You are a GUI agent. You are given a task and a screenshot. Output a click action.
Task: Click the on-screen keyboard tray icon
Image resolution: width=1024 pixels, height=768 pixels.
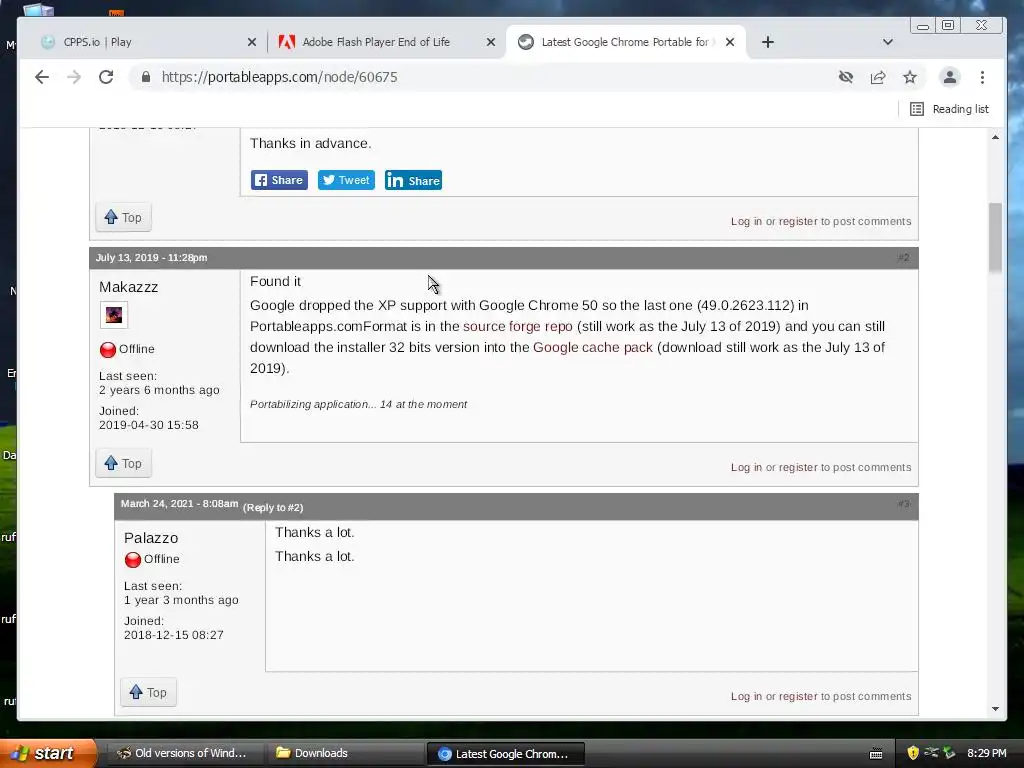coord(876,754)
